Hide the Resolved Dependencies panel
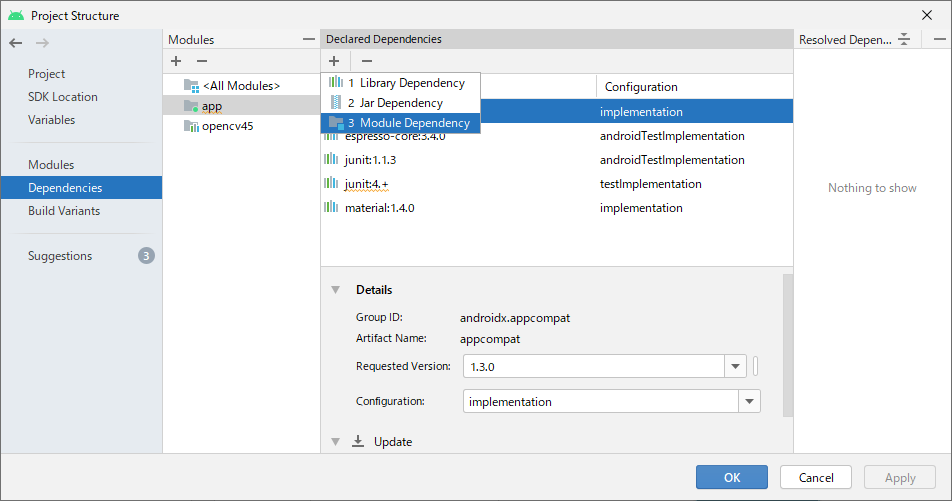The height and width of the screenshot is (501, 952). click(939, 39)
